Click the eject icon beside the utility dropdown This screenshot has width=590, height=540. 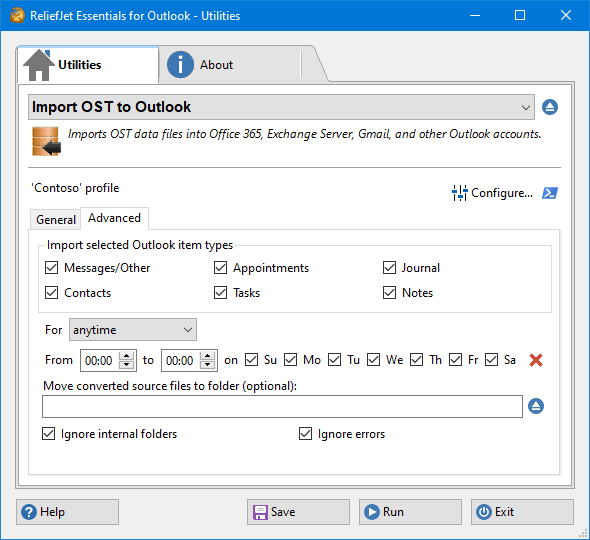click(550, 107)
